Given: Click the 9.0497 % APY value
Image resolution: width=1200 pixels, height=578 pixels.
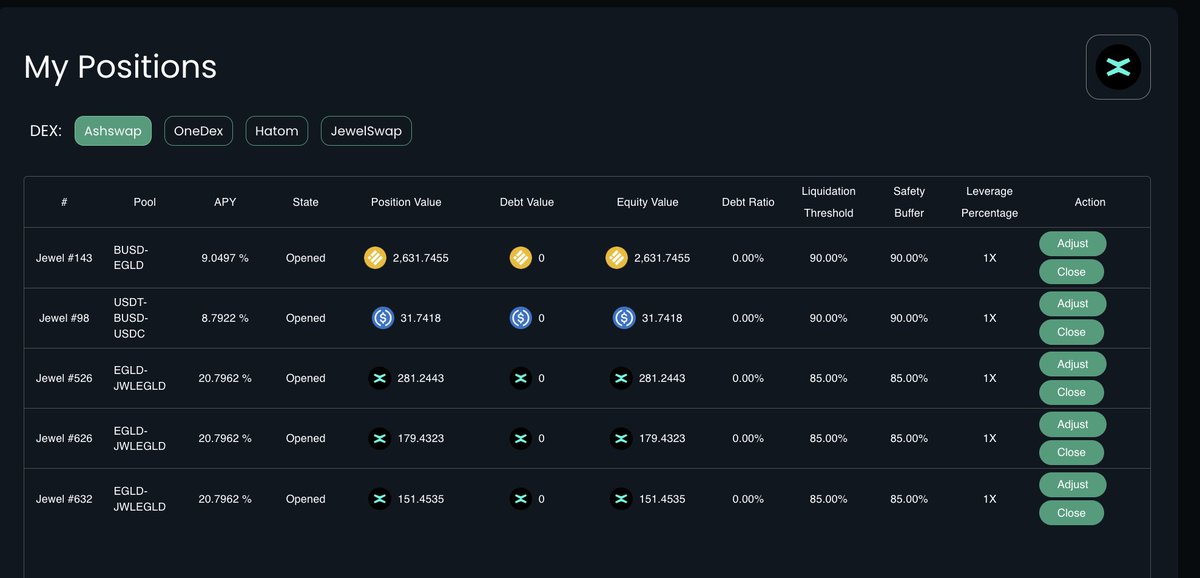Looking at the screenshot, I should coord(225,258).
